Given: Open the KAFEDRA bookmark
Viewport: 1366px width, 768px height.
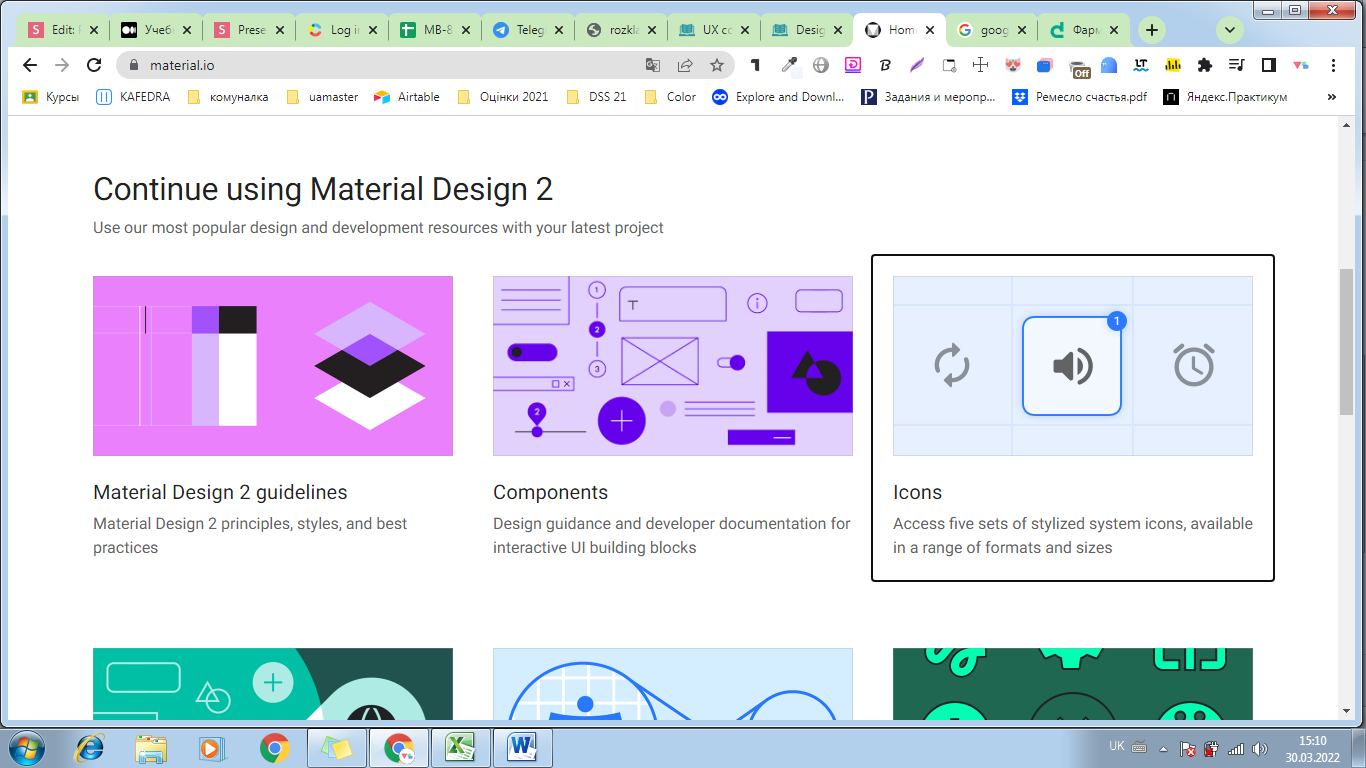Looking at the screenshot, I should (x=133, y=97).
